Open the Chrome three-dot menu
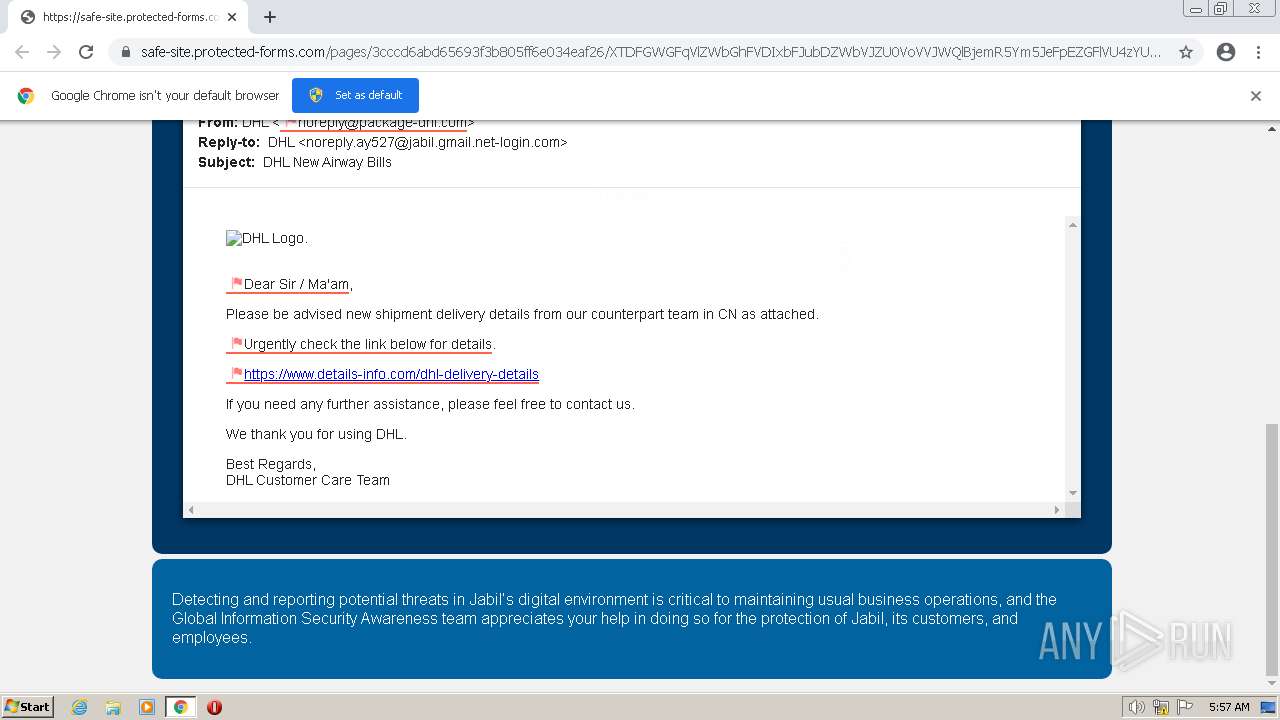Viewport: 1280px width, 720px height. coord(1259,52)
